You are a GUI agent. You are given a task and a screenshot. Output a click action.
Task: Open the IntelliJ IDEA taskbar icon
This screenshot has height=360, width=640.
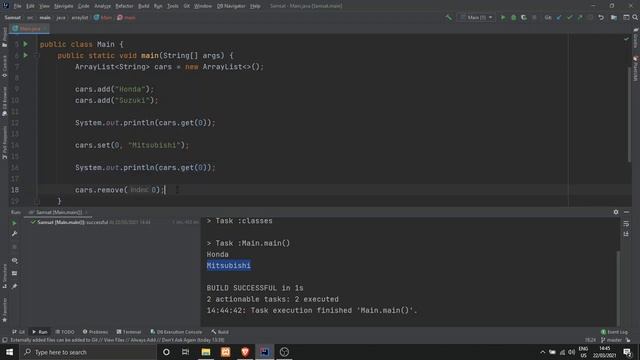click(x=264, y=352)
